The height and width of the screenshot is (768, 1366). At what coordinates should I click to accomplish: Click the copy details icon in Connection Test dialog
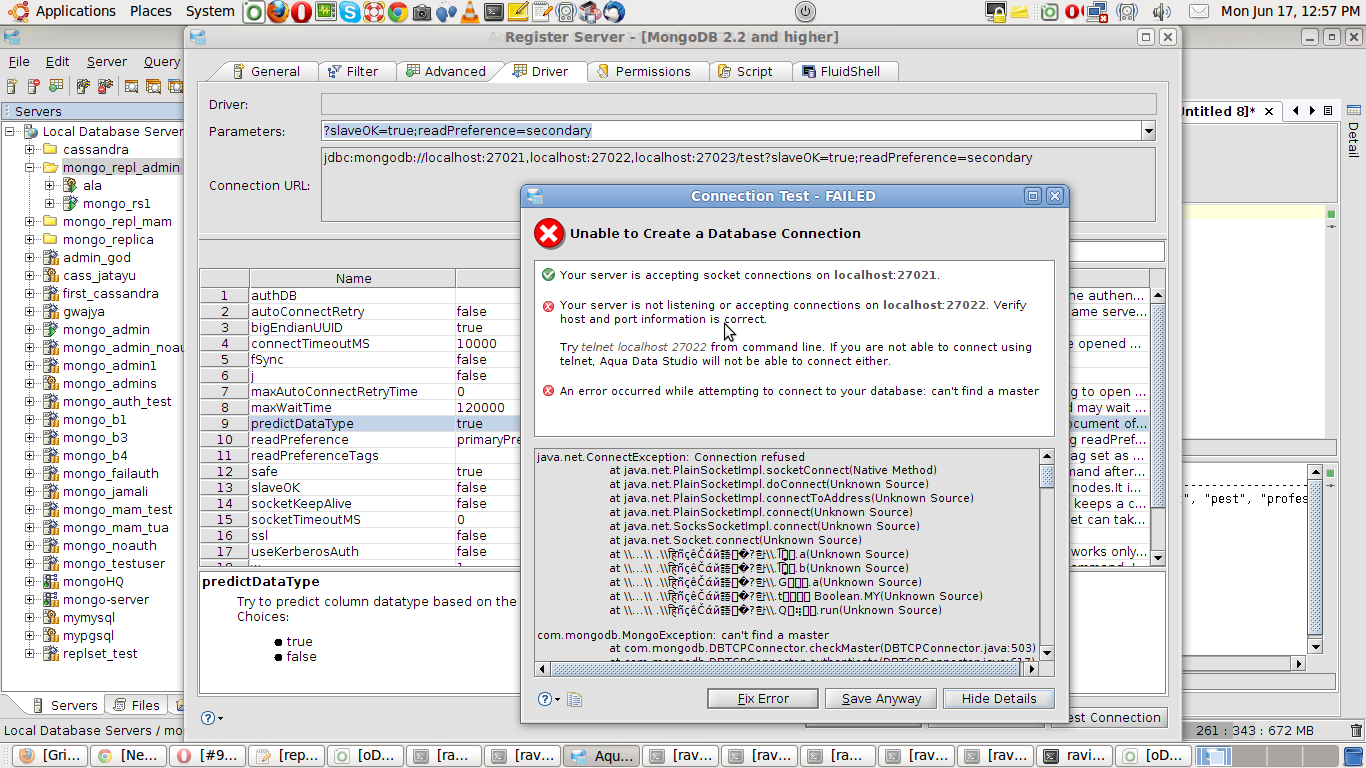tap(574, 699)
